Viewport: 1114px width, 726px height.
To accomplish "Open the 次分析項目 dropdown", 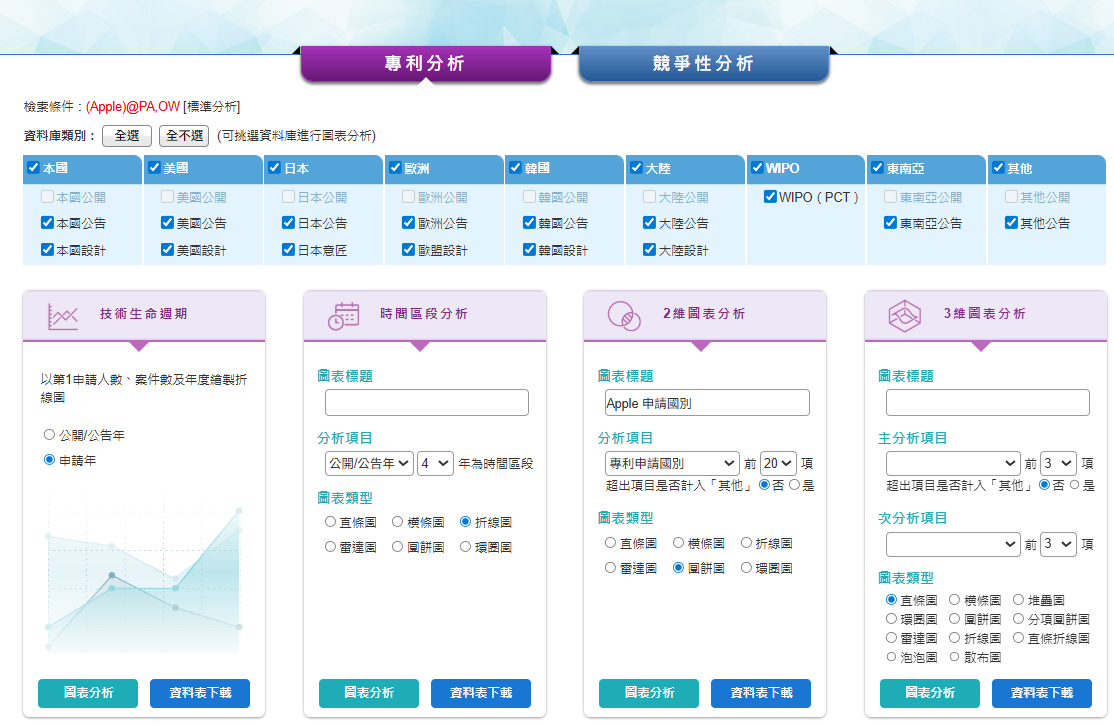I will coord(953,544).
